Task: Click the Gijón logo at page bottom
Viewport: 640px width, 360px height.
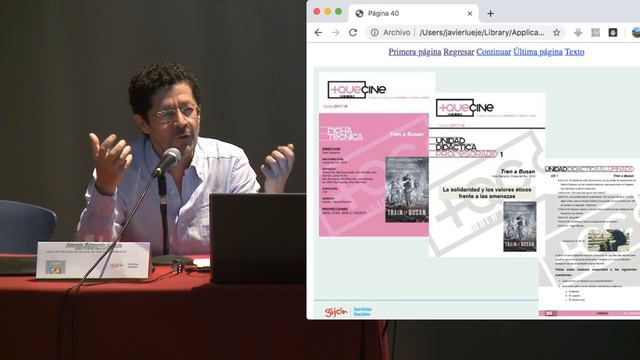Action: pos(336,312)
